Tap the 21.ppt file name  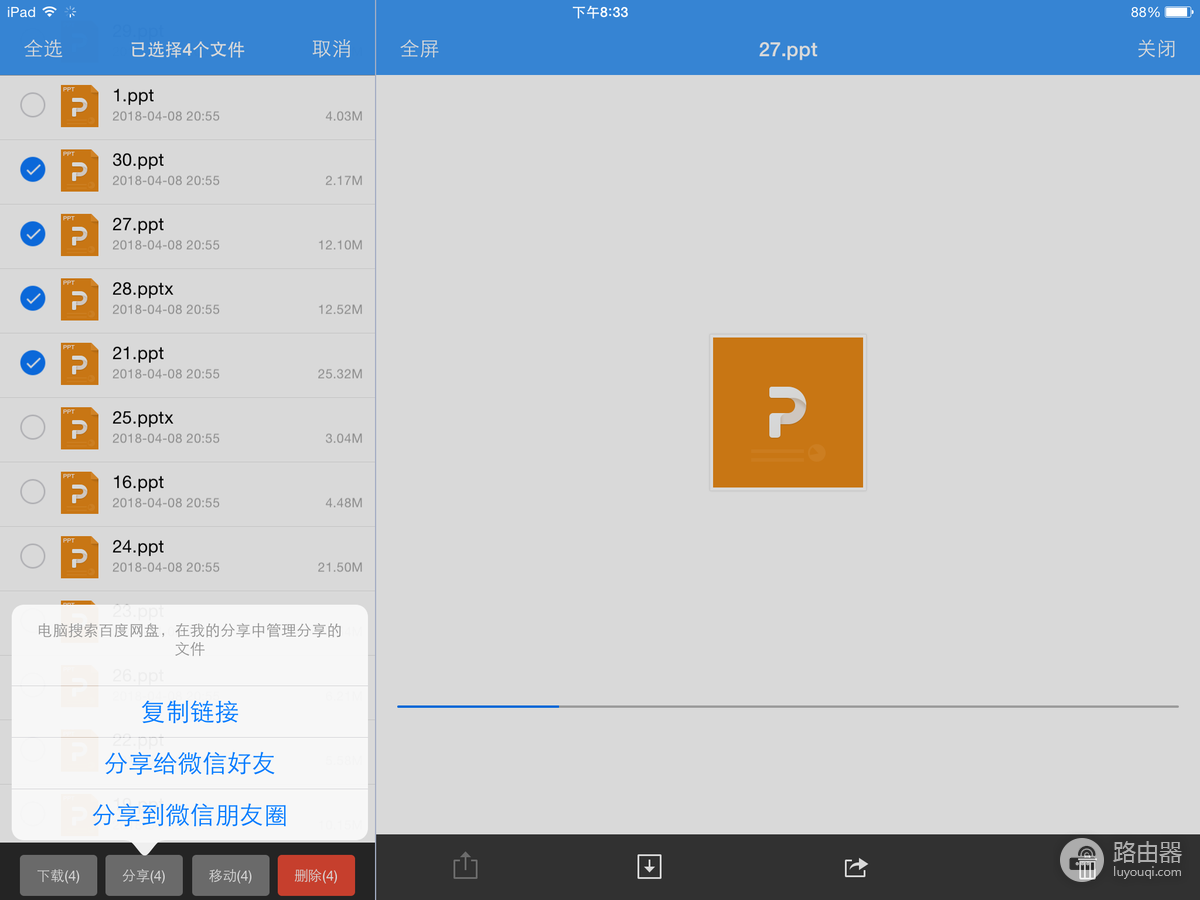138,353
